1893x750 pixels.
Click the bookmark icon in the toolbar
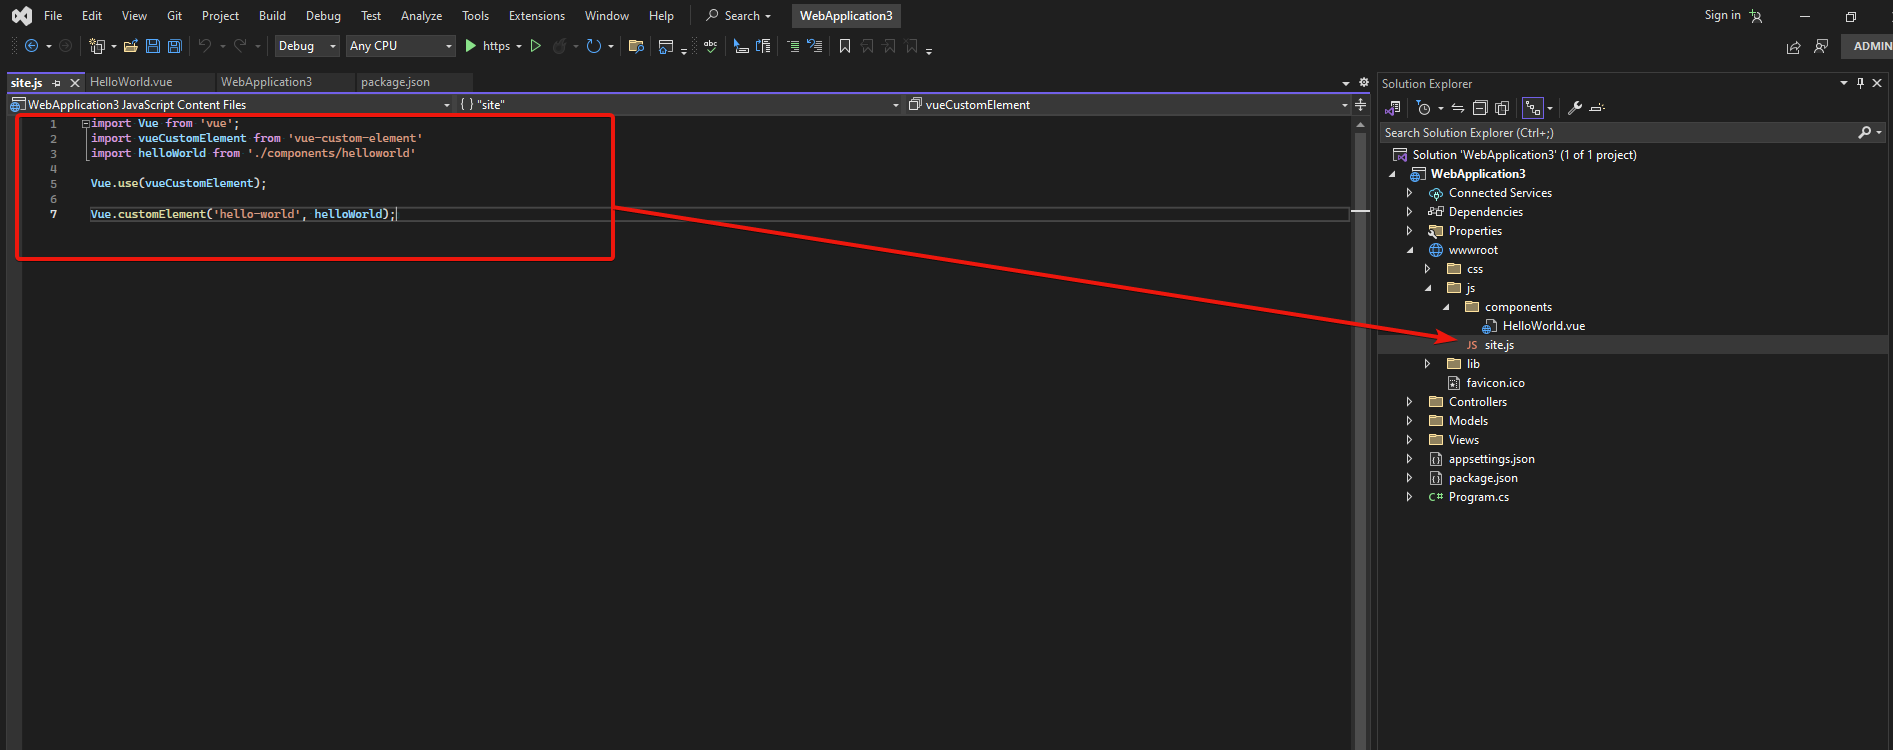tap(845, 46)
